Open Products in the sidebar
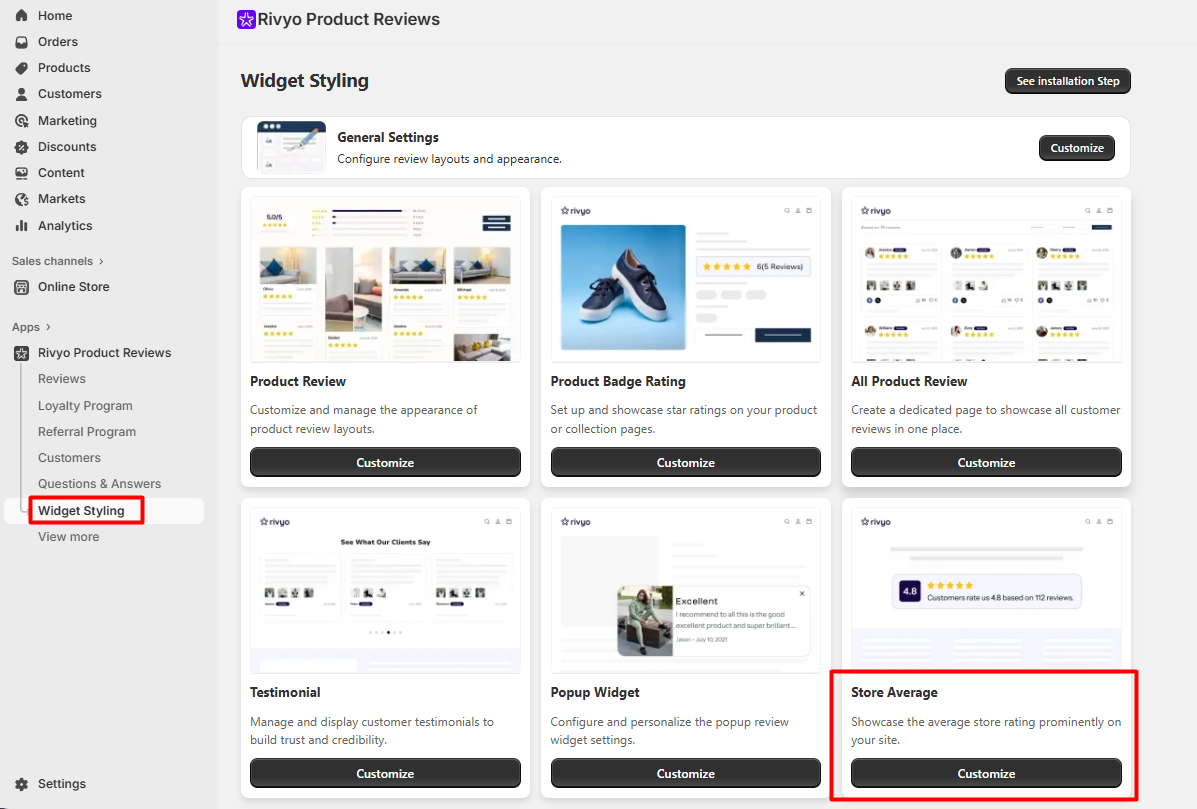The image size is (1197, 809). (x=64, y=68)
